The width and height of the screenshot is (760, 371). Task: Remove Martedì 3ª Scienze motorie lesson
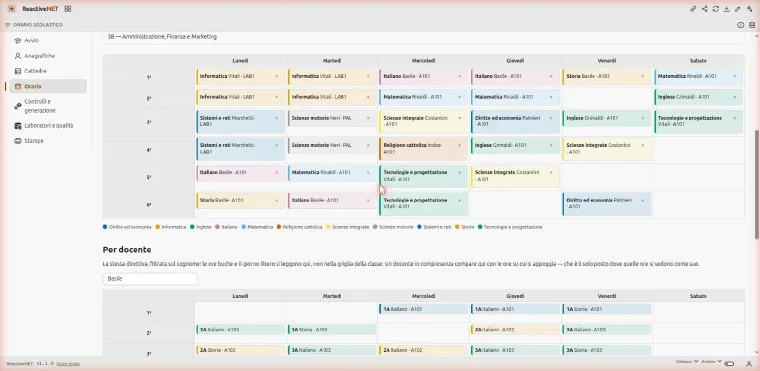click(368, 118)
